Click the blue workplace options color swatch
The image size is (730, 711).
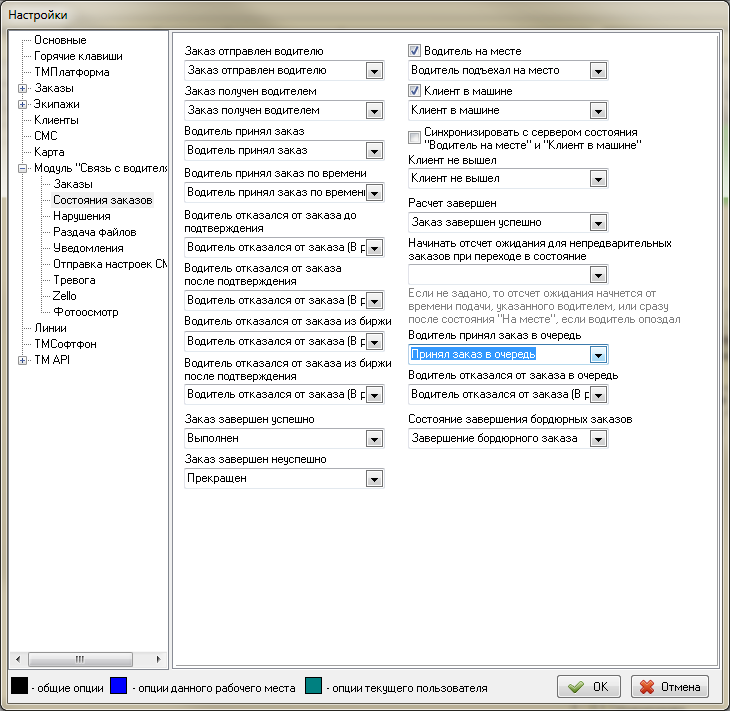tap(120, 687)
